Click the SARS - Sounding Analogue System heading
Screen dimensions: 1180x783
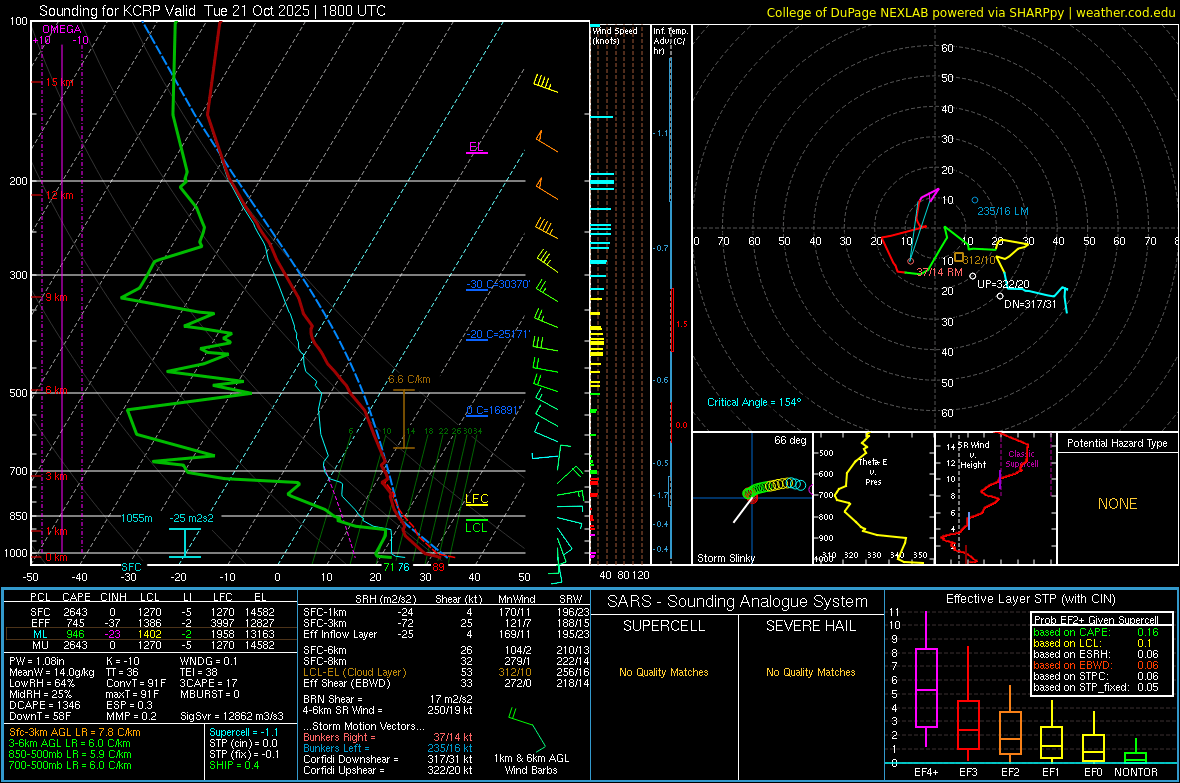click(x=738, y=602)
